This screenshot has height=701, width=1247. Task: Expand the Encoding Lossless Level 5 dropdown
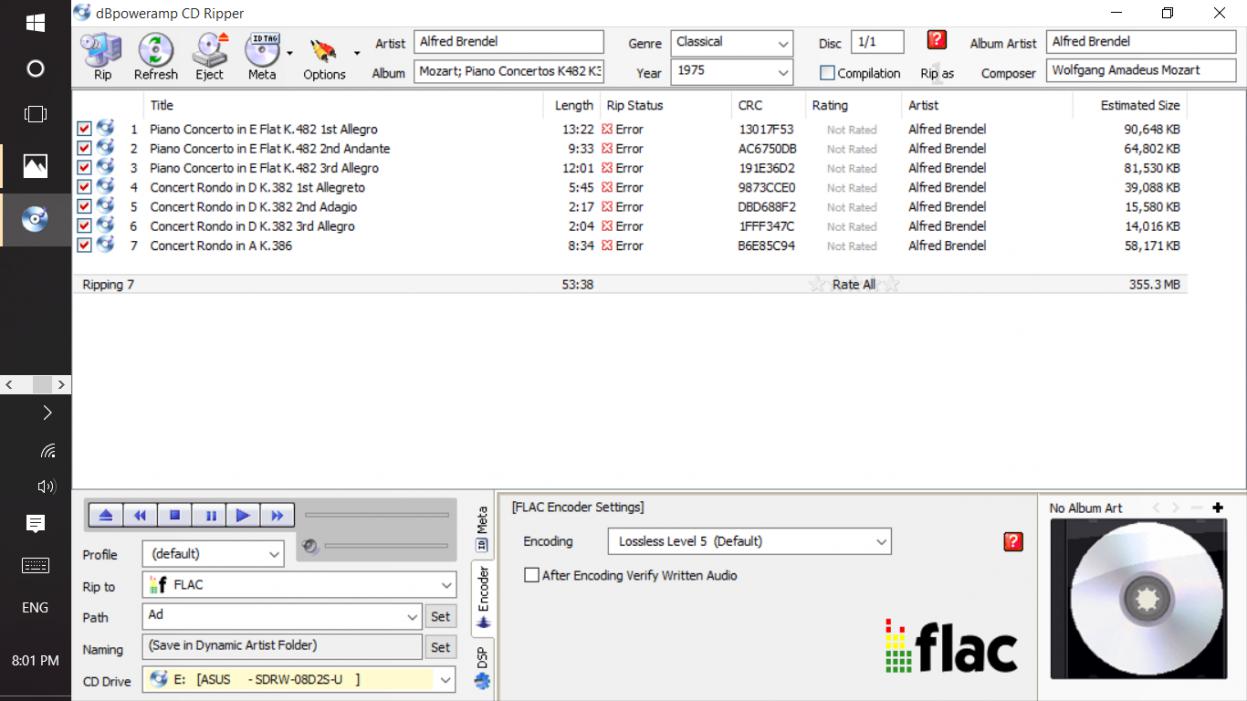tap(880, 542)
